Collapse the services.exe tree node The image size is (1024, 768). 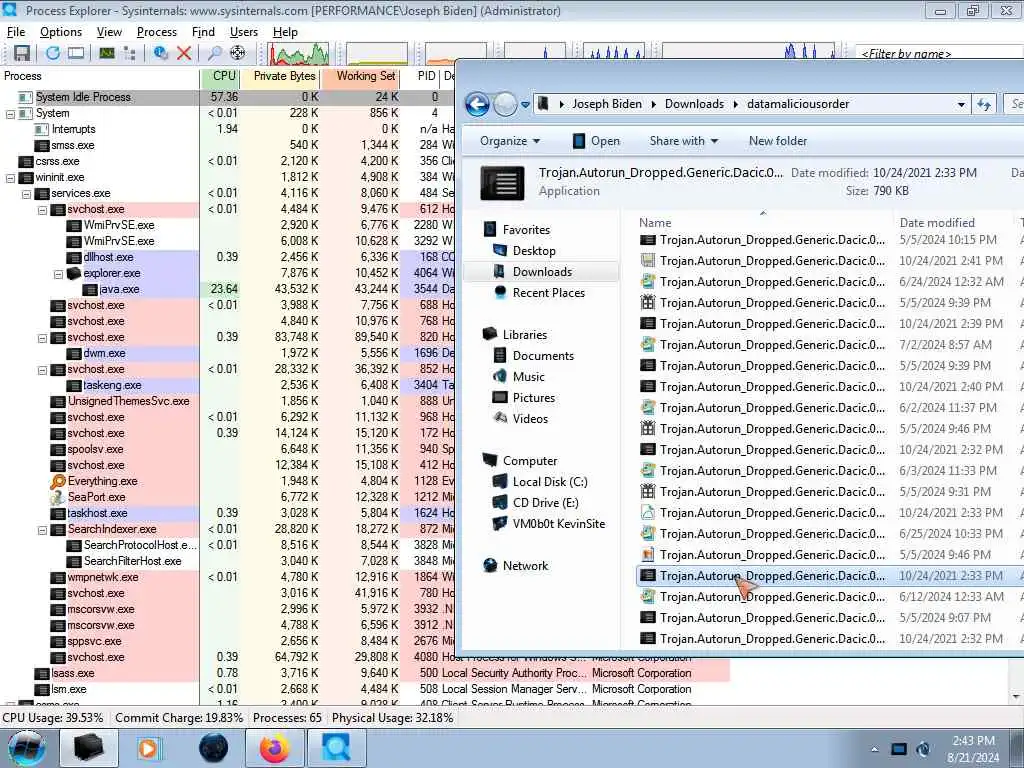26,194
